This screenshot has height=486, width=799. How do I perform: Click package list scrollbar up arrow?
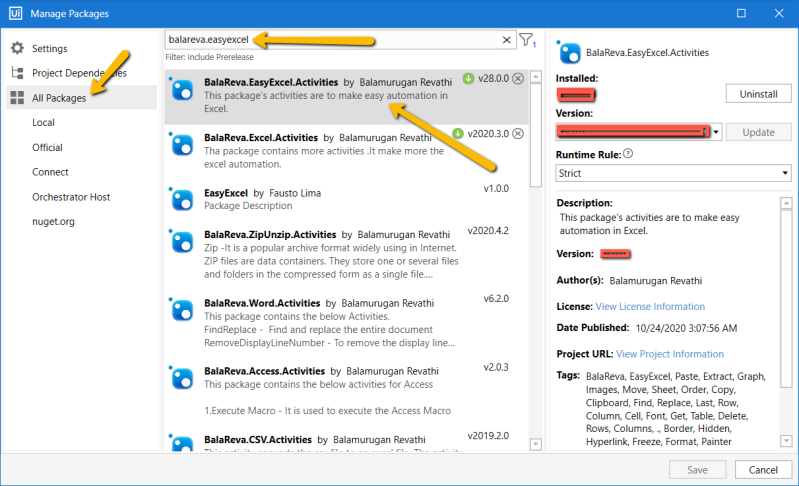[536, 77]
